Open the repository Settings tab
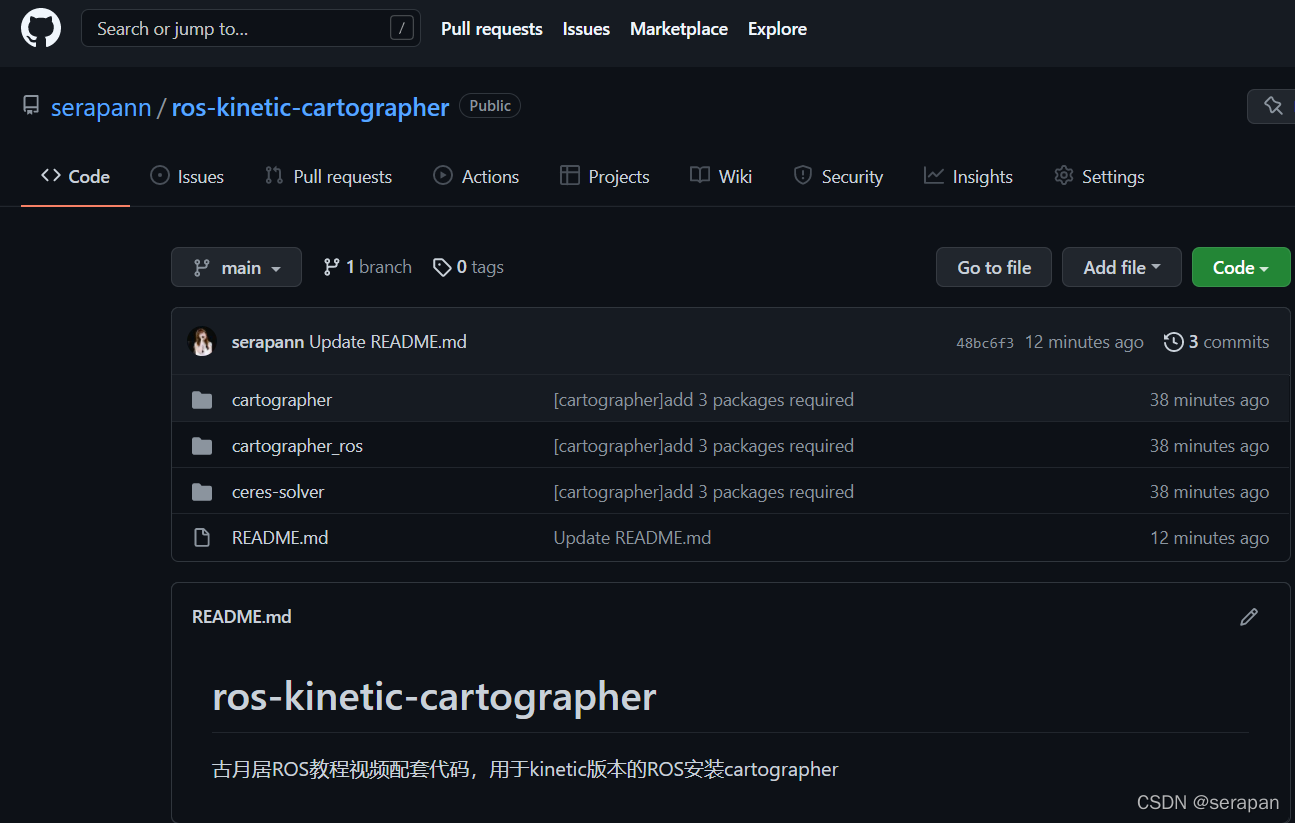The height and width of the screenshot is (823, 1295). tap(1099, 176)
